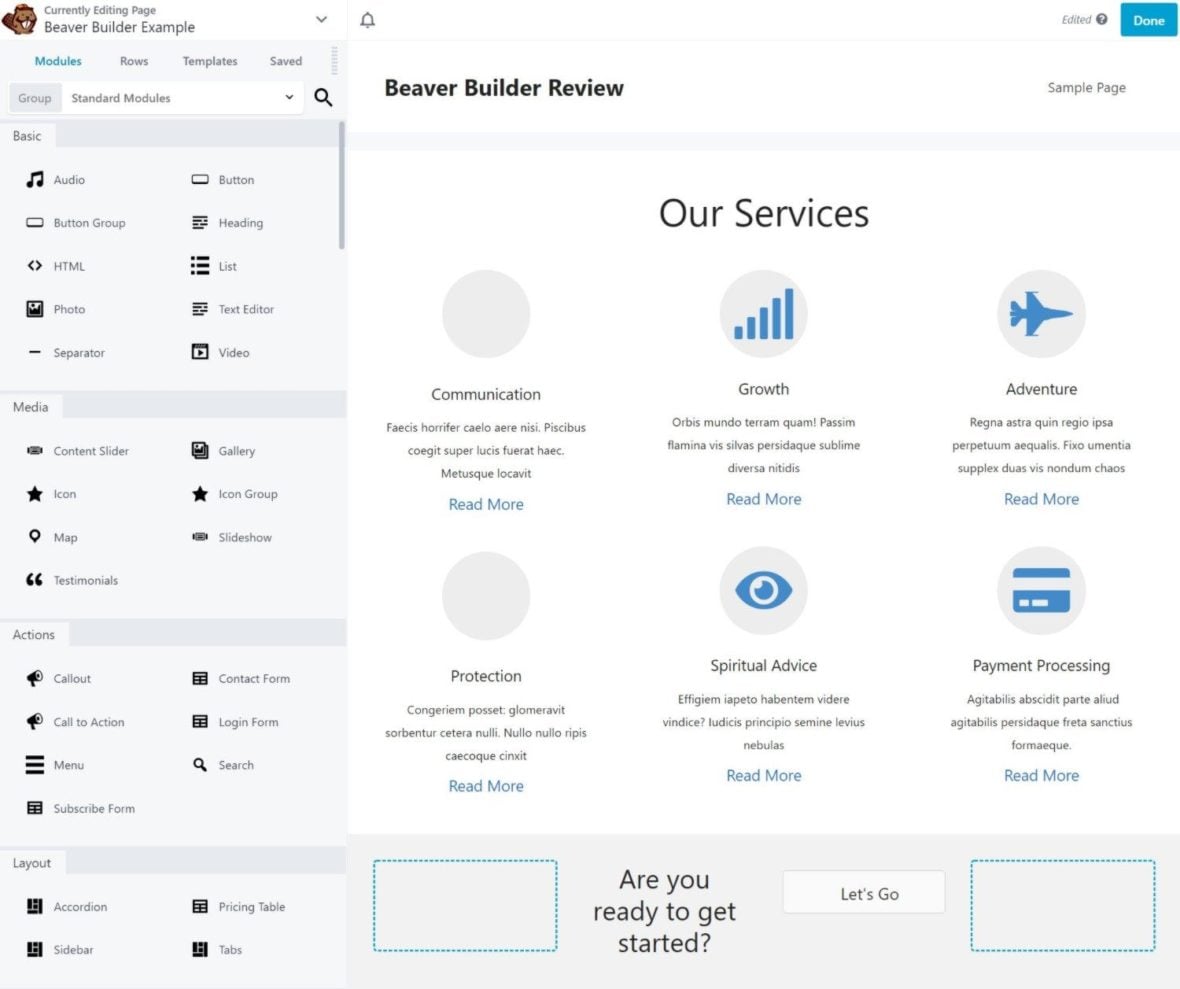Open module search with the magnifier icon
The image size is (1180, 989).
[323, 98]
